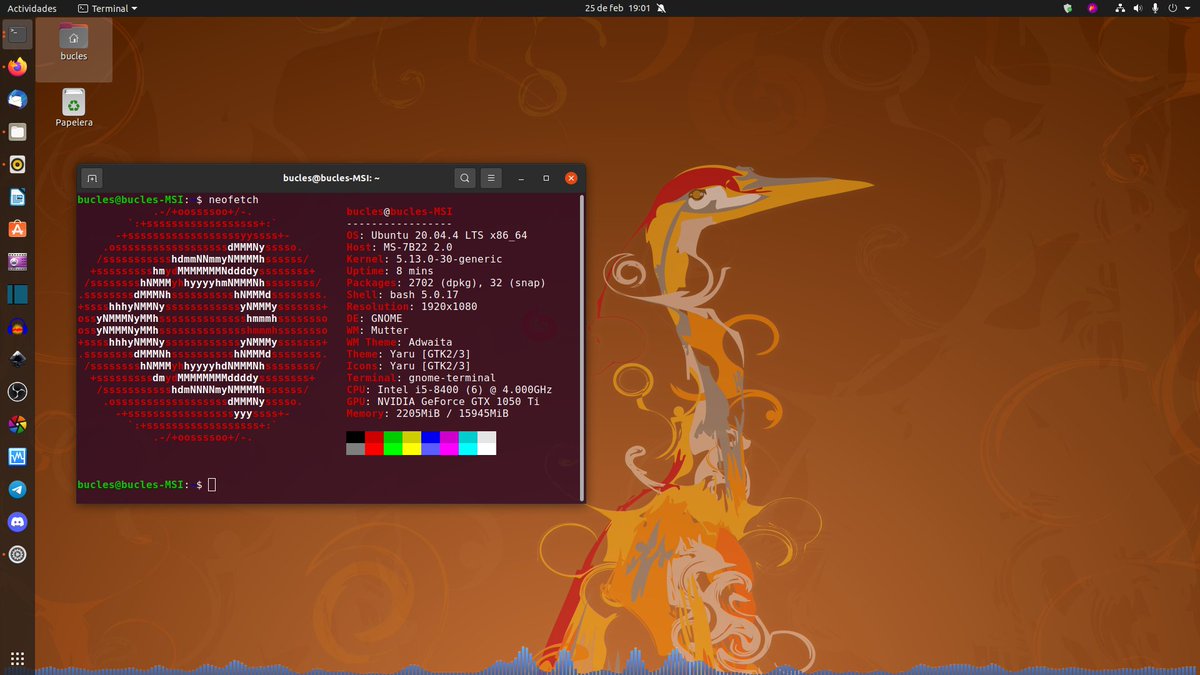
Task: Click the terminal prompt cursor line
Action: (x=146, y=484)
